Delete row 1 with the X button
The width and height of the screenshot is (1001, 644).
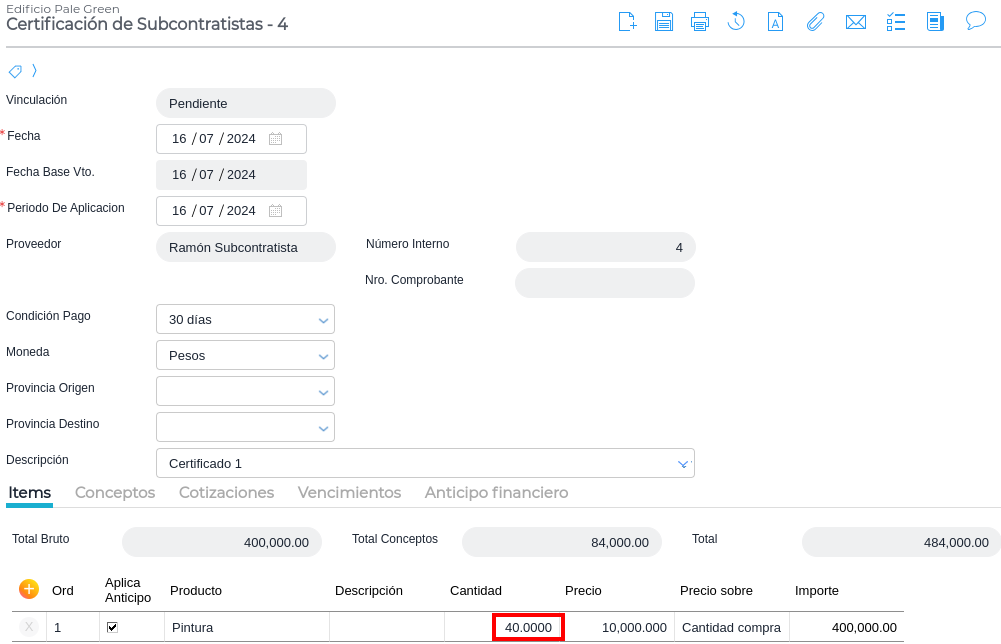29,627
